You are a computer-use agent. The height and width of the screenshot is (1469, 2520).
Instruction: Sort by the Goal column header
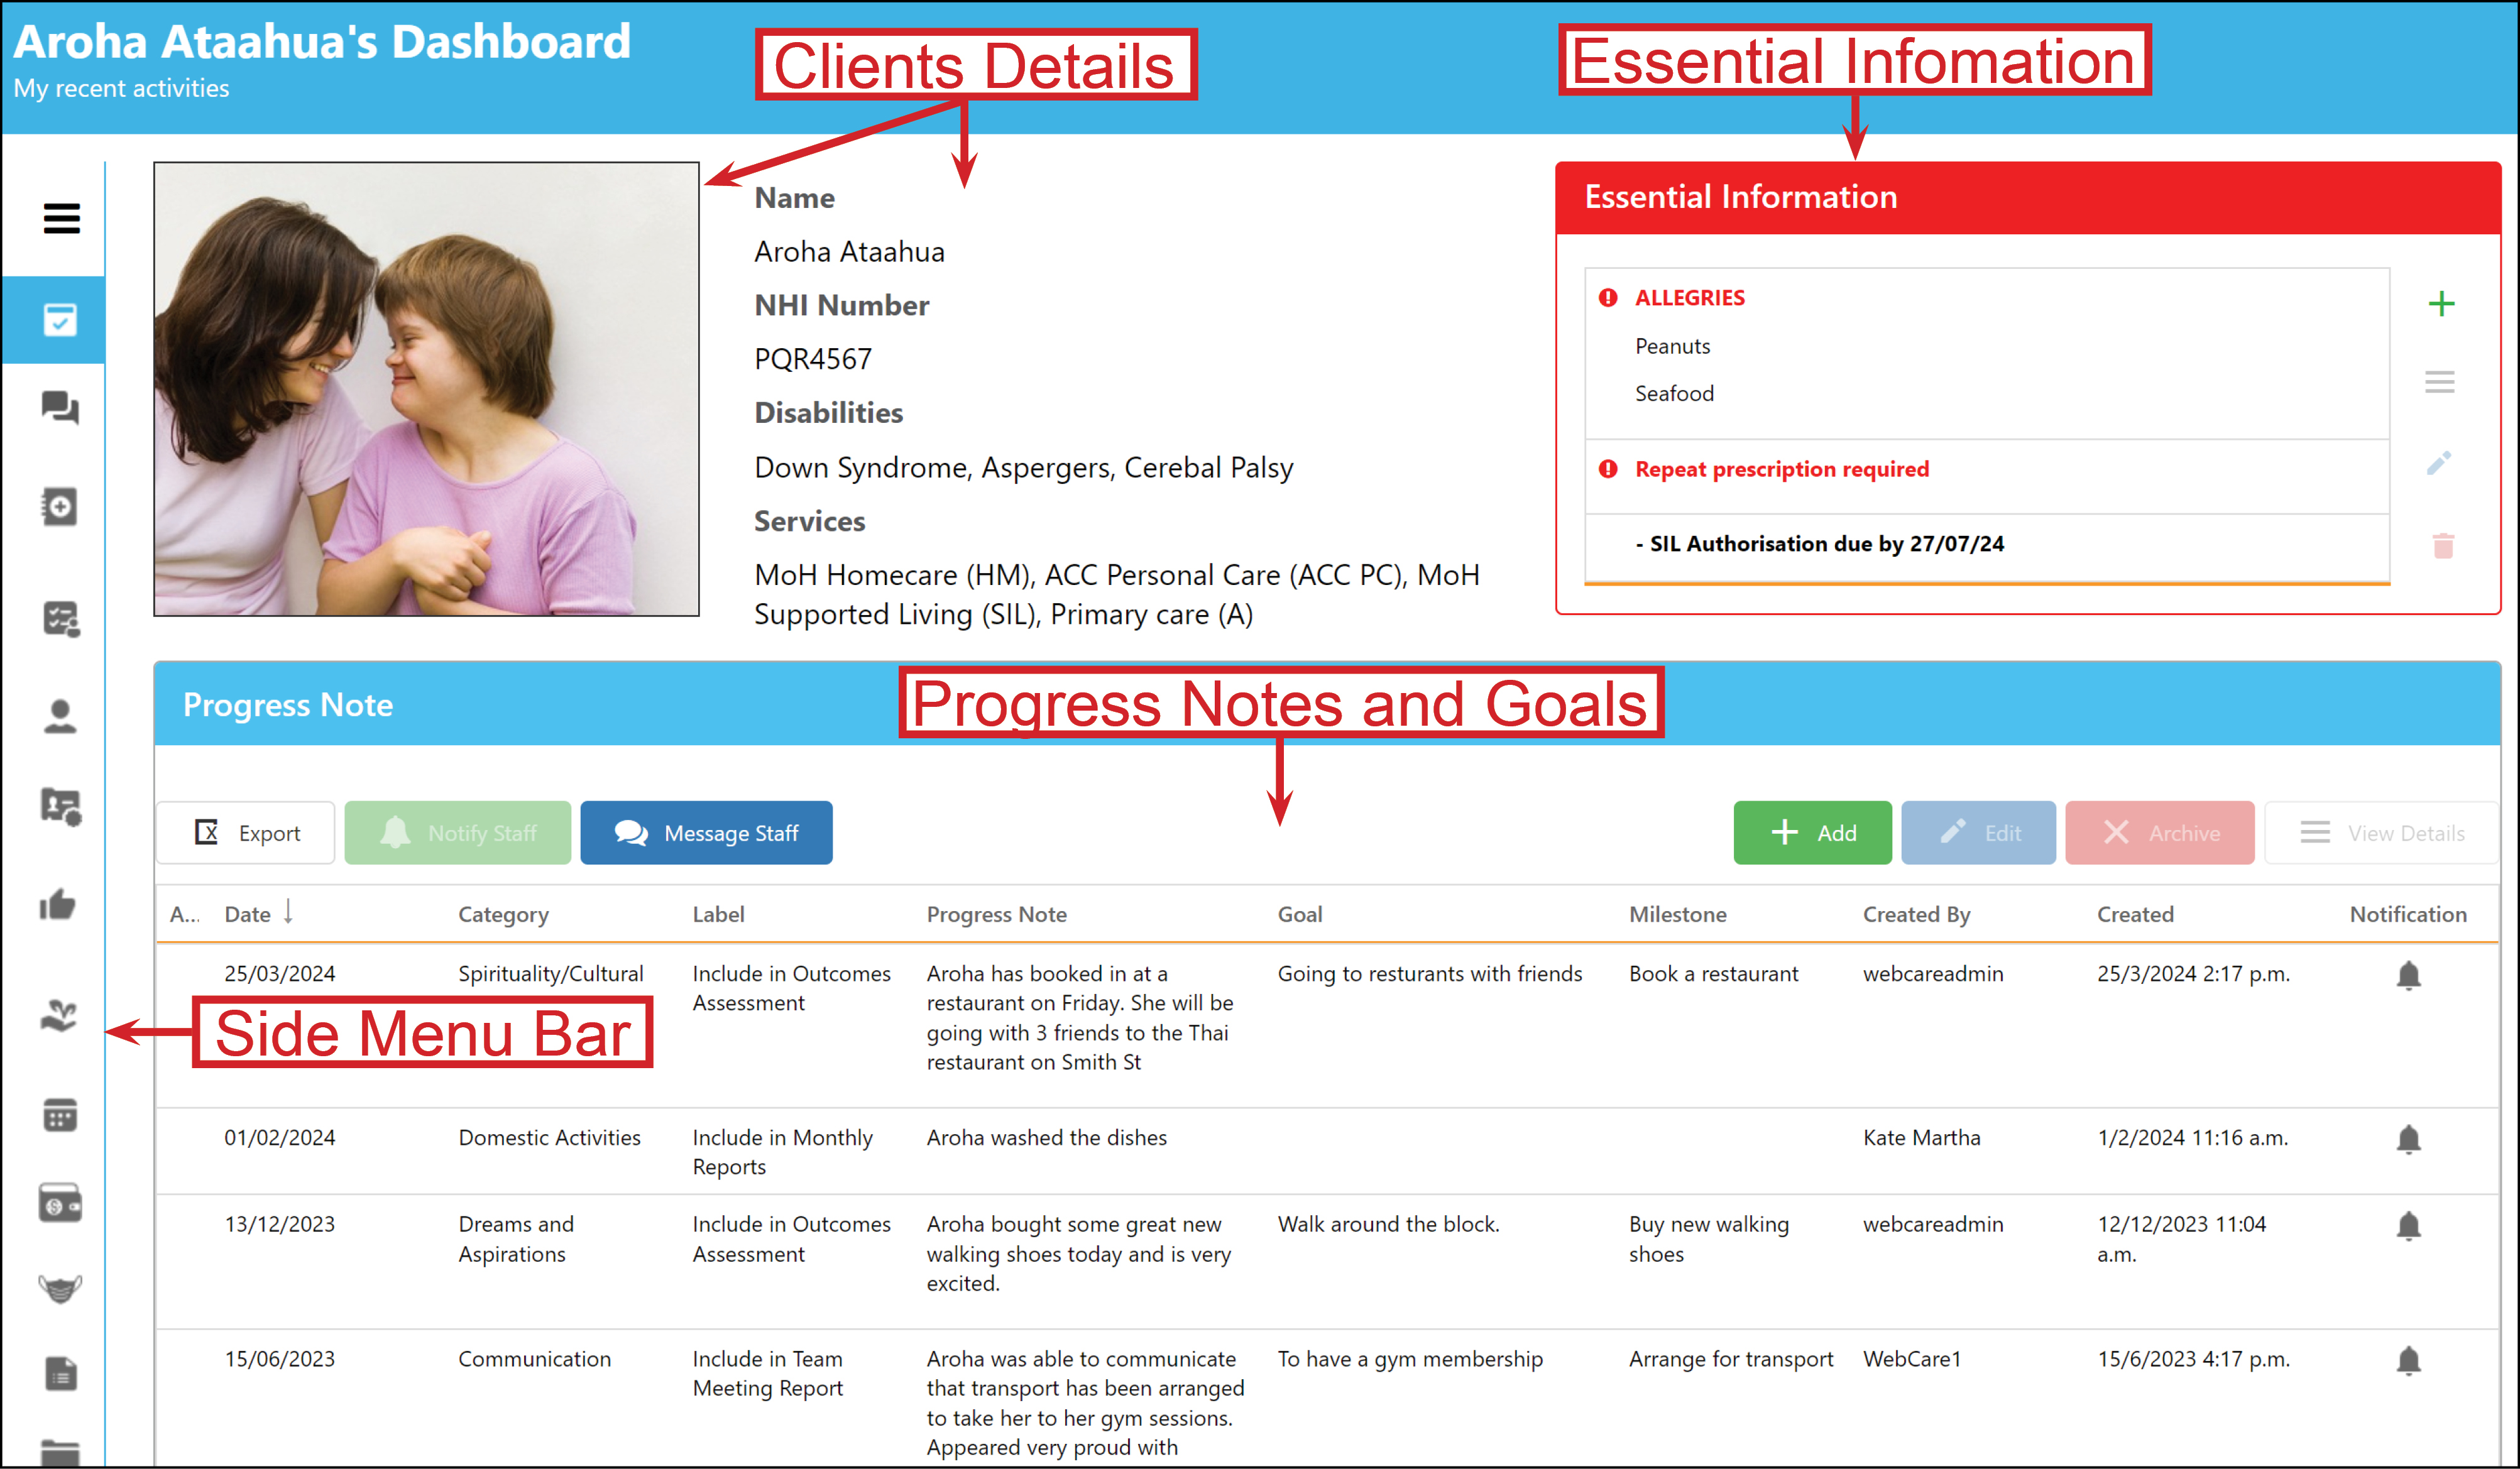coord(1299,914)
